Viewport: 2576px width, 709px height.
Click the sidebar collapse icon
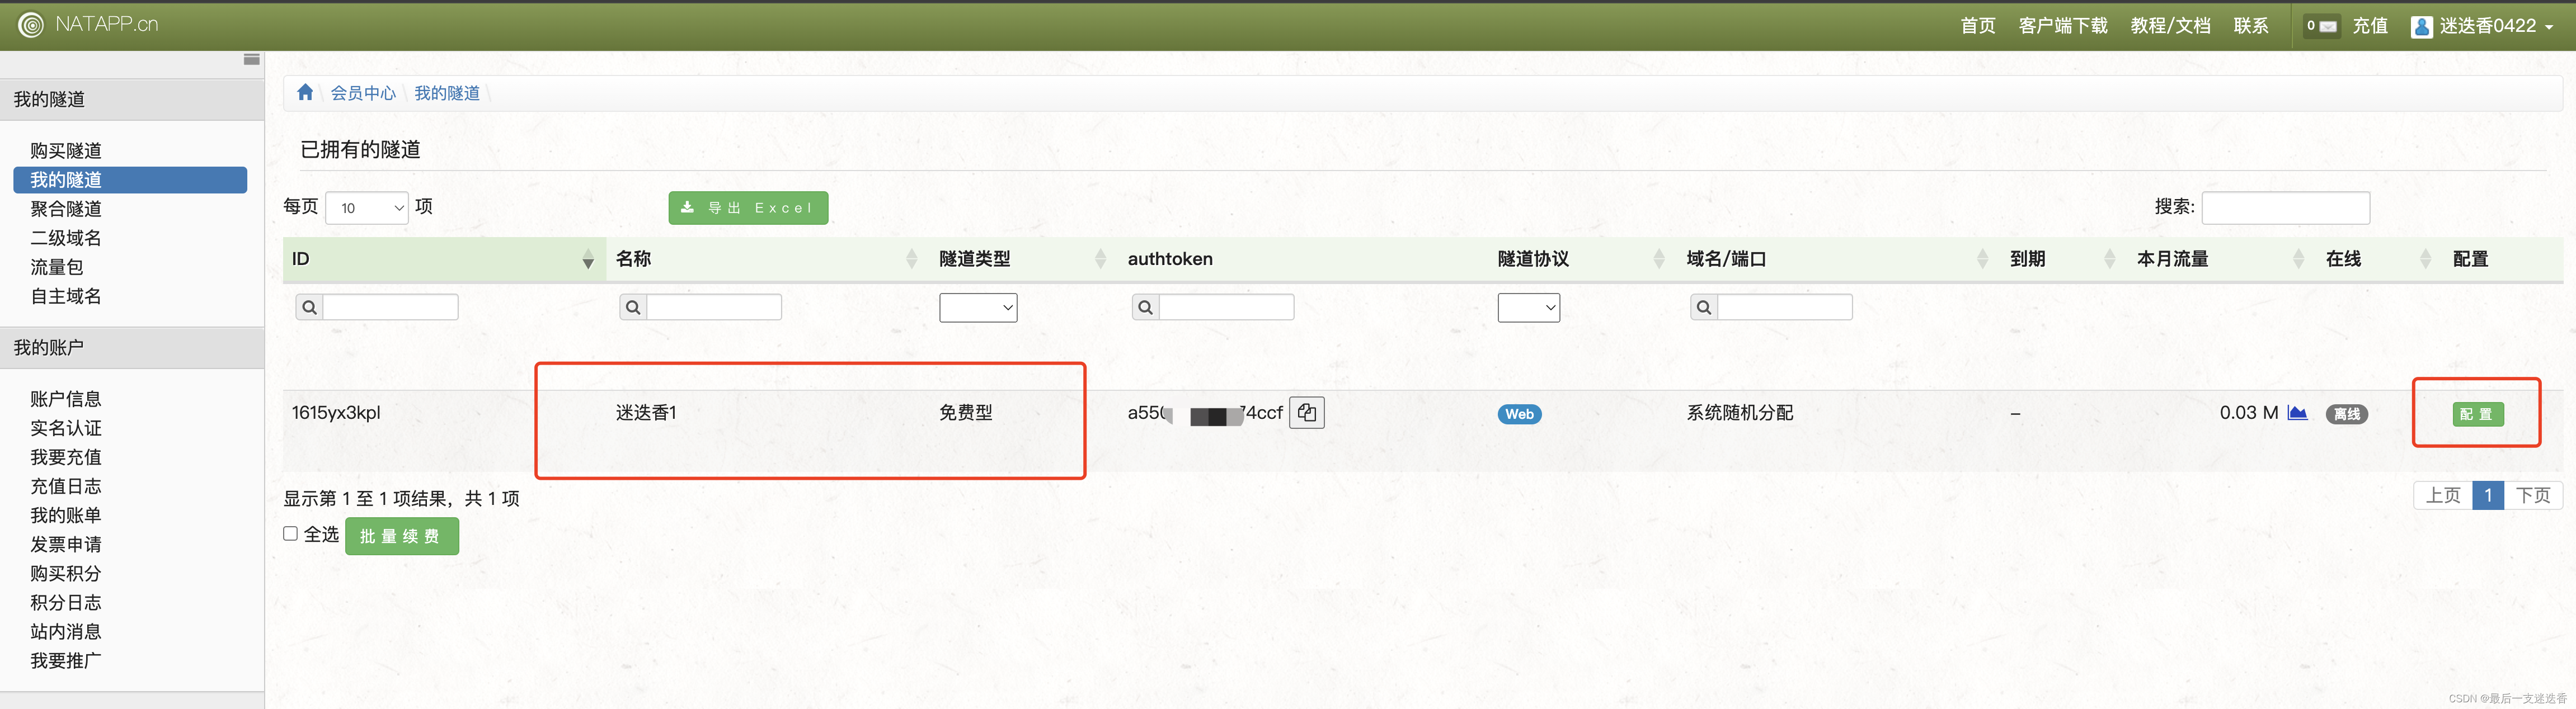click(x=251, y=60)
